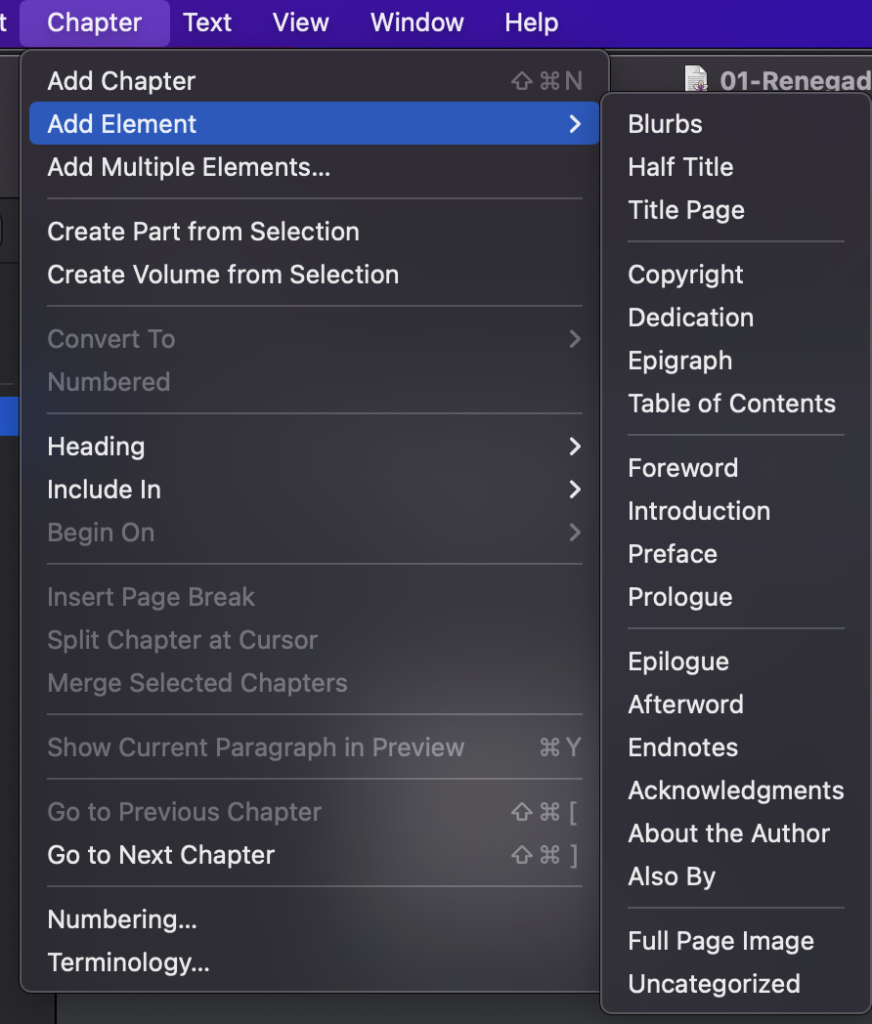Add an About the Author element
This screenshot has width=872, height=1024.
728,833
